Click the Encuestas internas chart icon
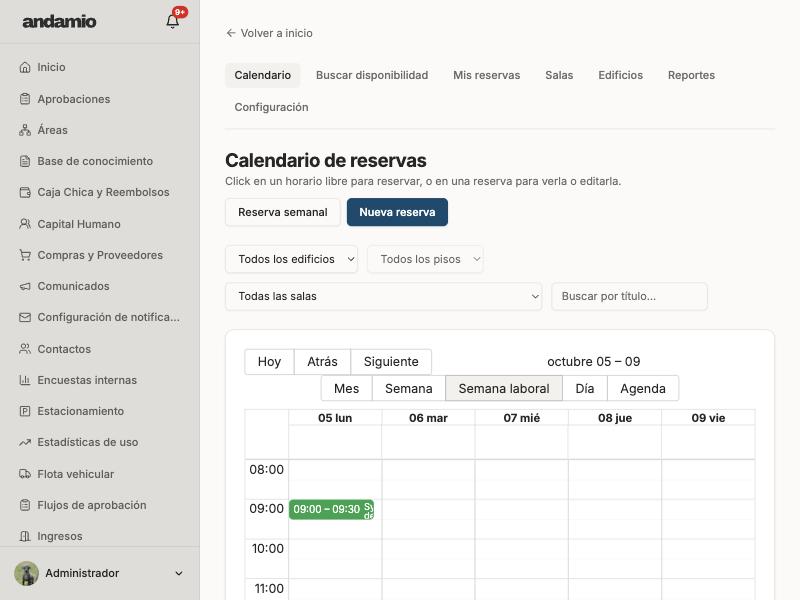The width and height of the screenshot is (800, 600). coord(24,380)
